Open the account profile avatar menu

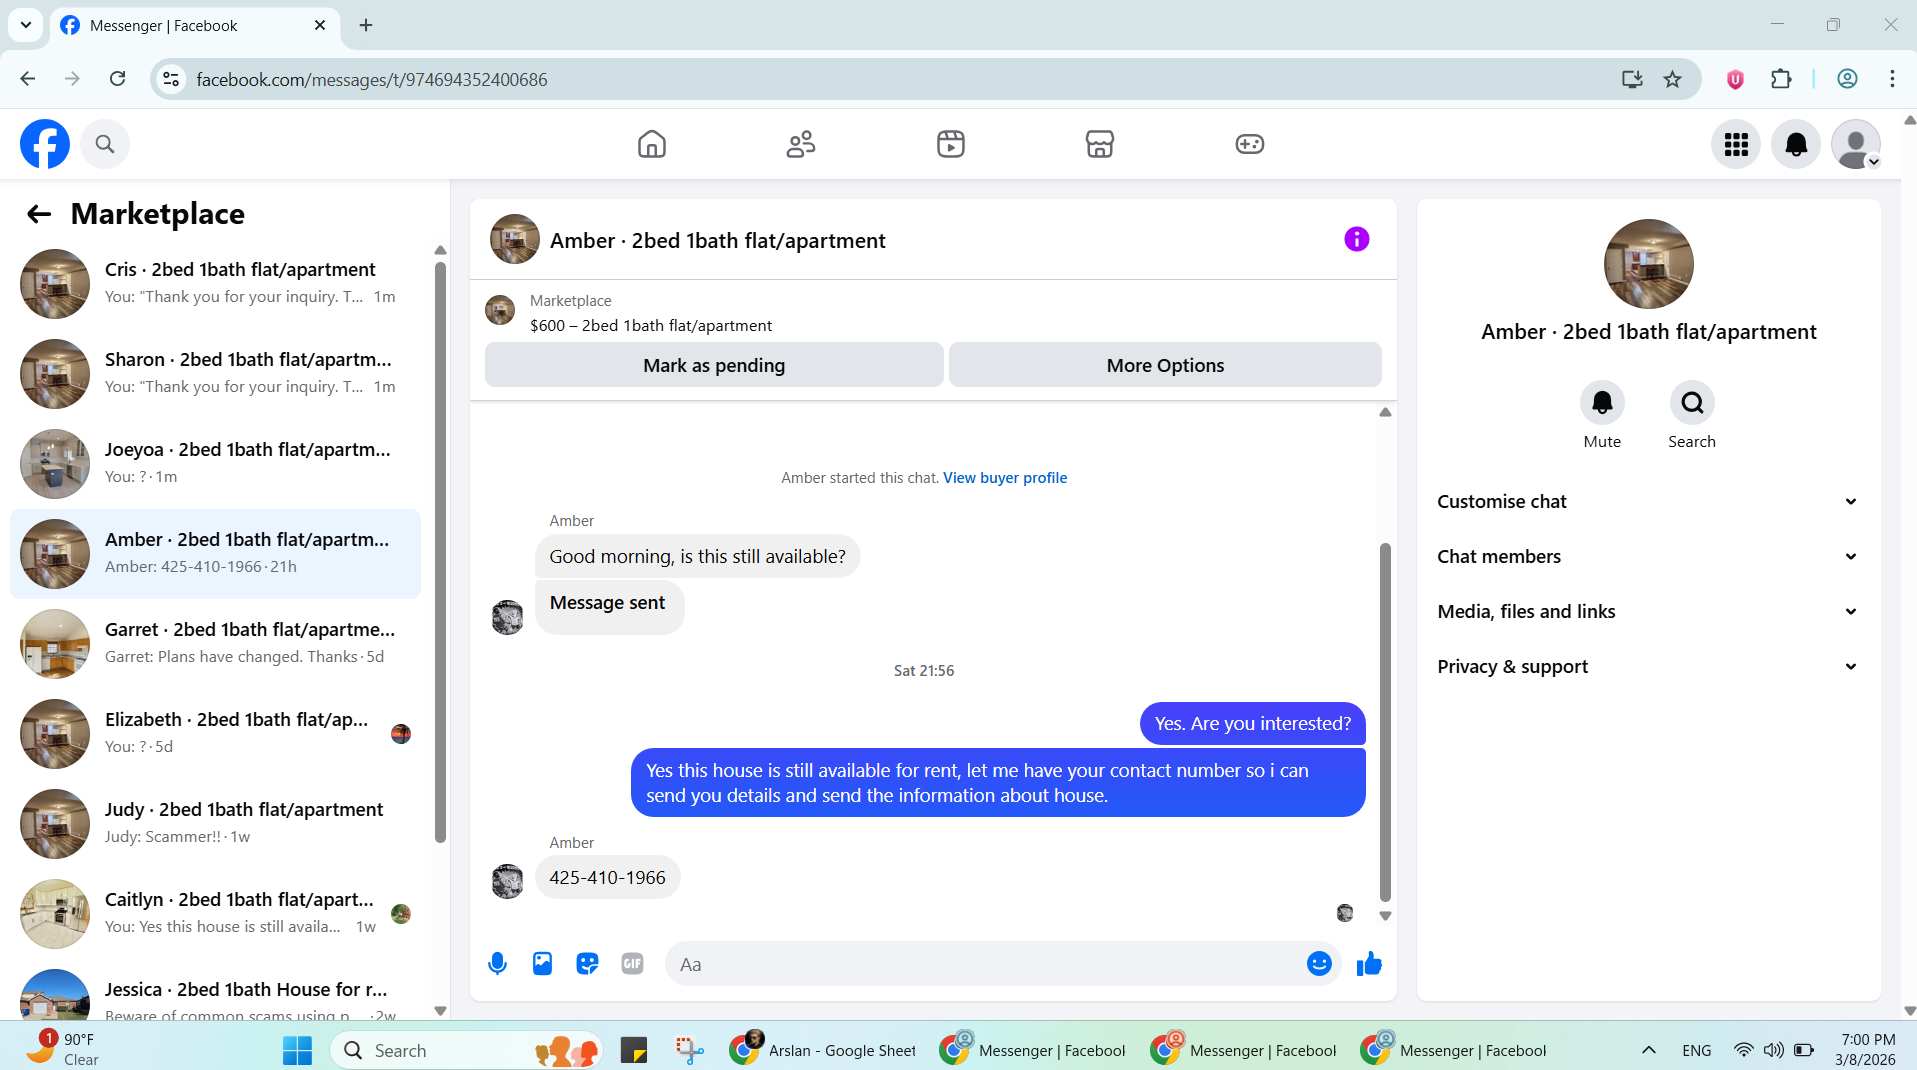(x=1856, y=144)
